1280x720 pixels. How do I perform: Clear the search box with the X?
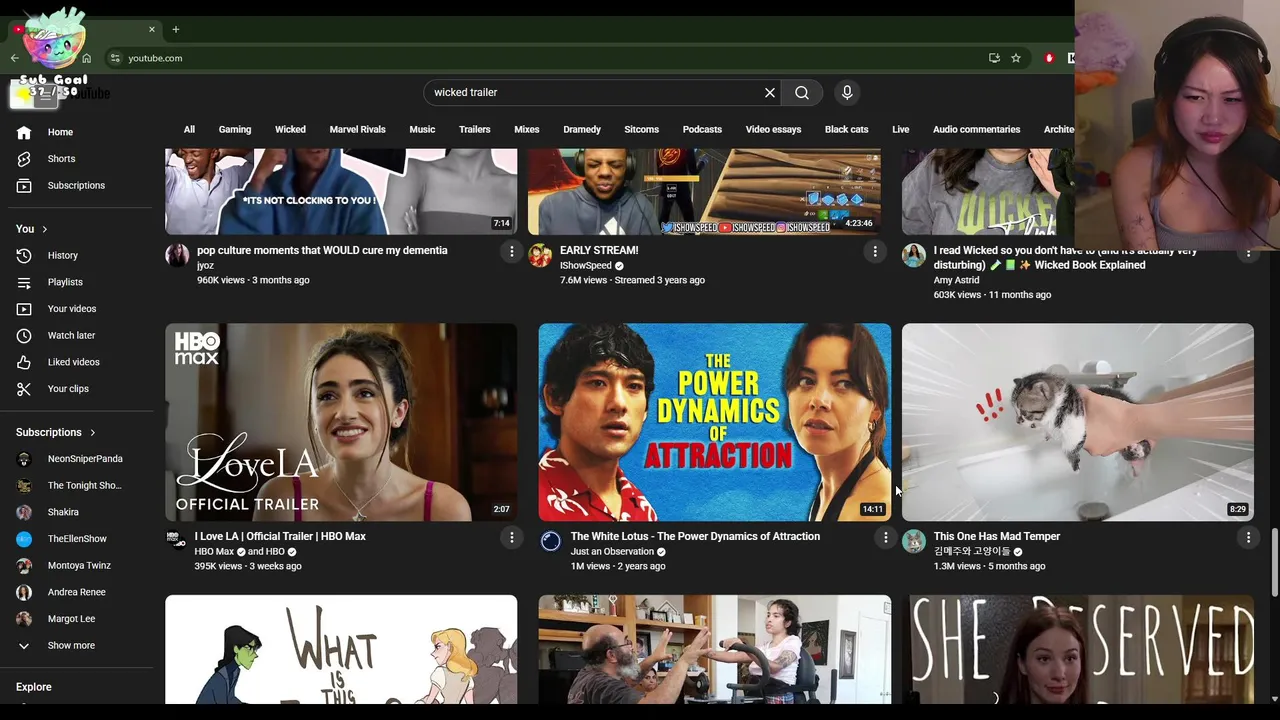point(770,92)
